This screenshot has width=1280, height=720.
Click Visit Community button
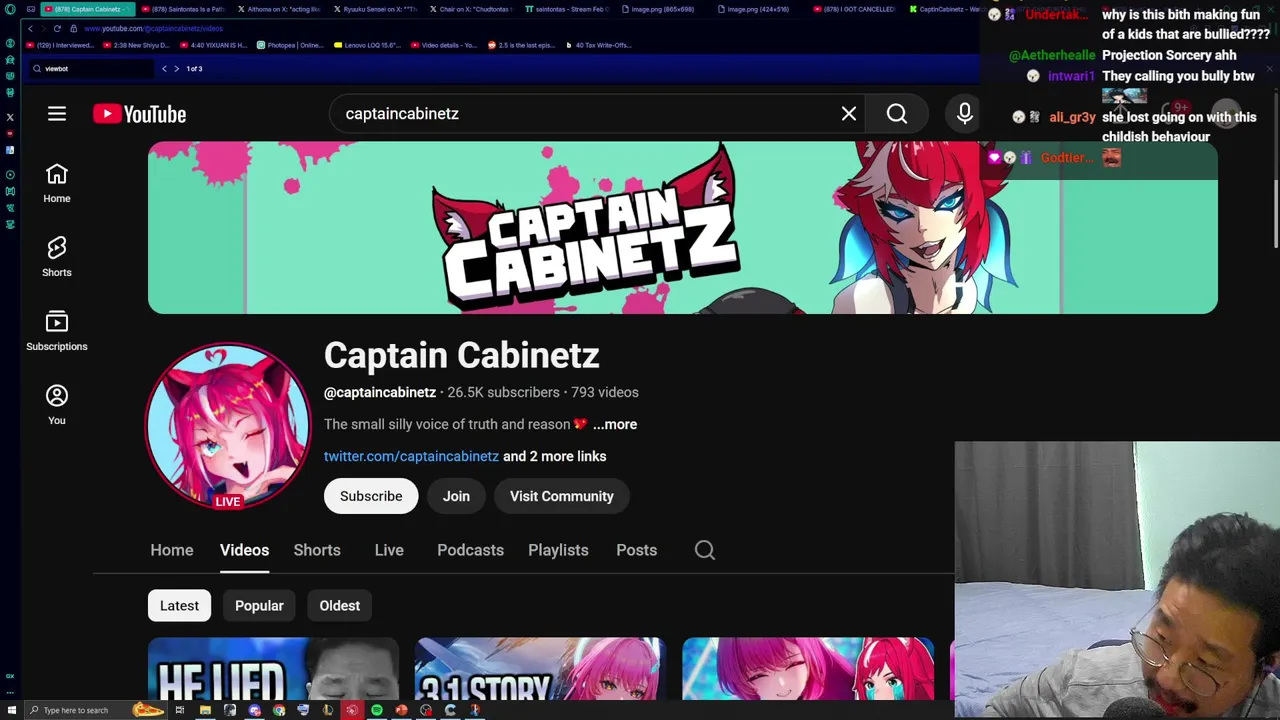[x=562, y=496]
